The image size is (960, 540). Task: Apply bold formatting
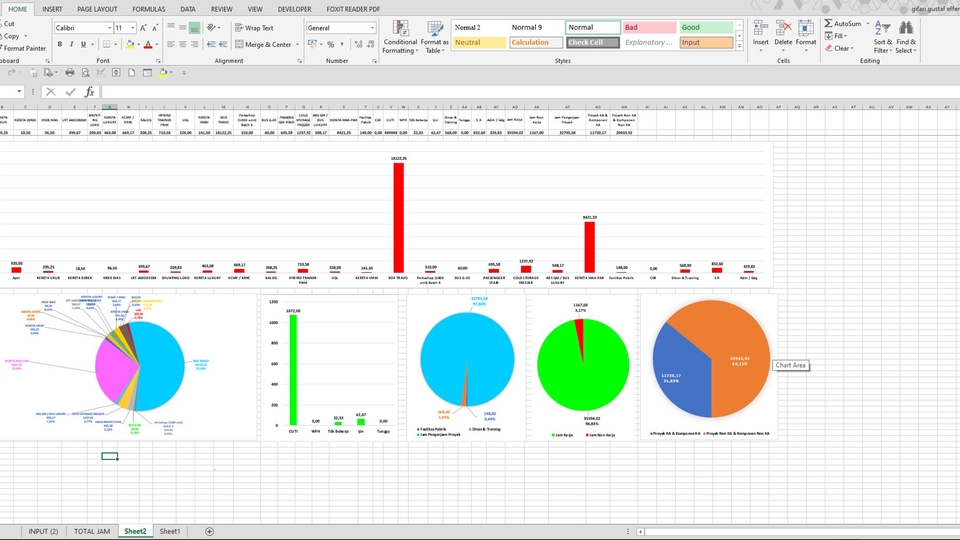click(x=59, y=44)
